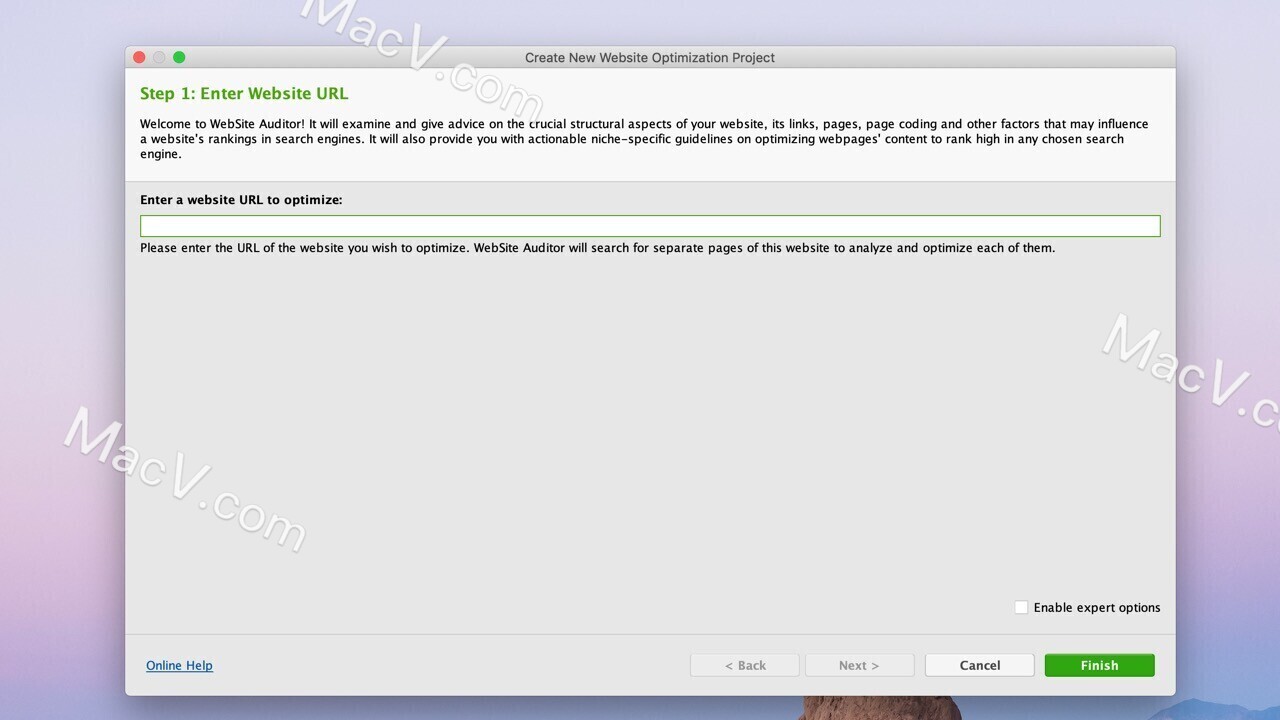Click the 'Welcome to WebSite Auditor!' description text
The width and height of the screenshot is (1280, 720).
point(644,139)
